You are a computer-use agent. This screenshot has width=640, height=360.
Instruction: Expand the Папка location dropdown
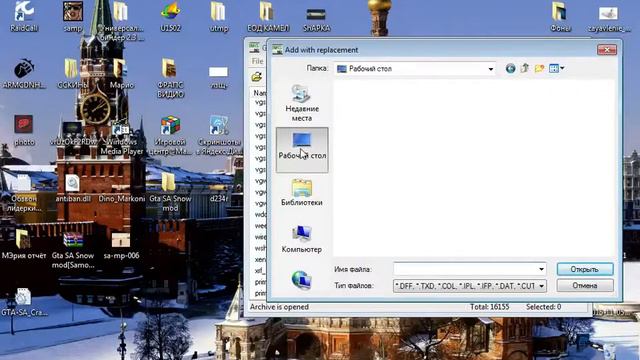click(490, 69)
